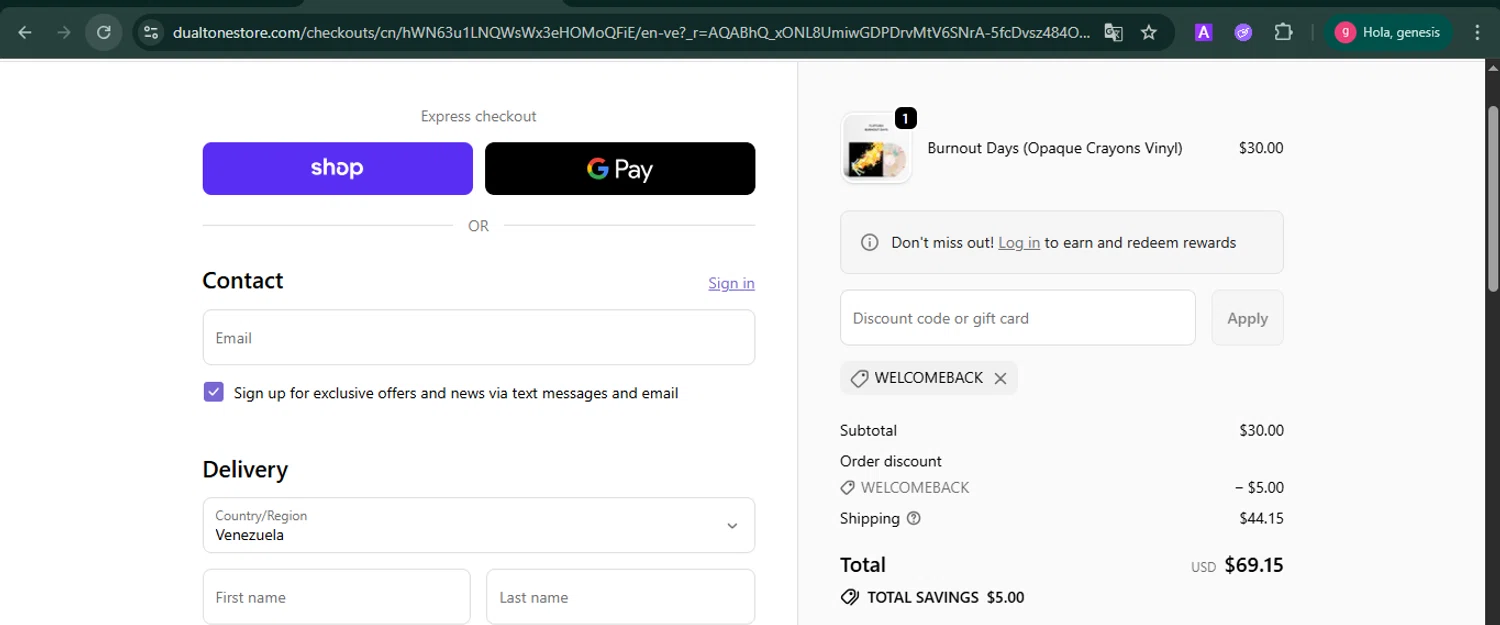The height and width of the screenshot is (625, 1500).
Task: Click the TOTAL SAVINGS $5.00 text
Action: (945, 597)
